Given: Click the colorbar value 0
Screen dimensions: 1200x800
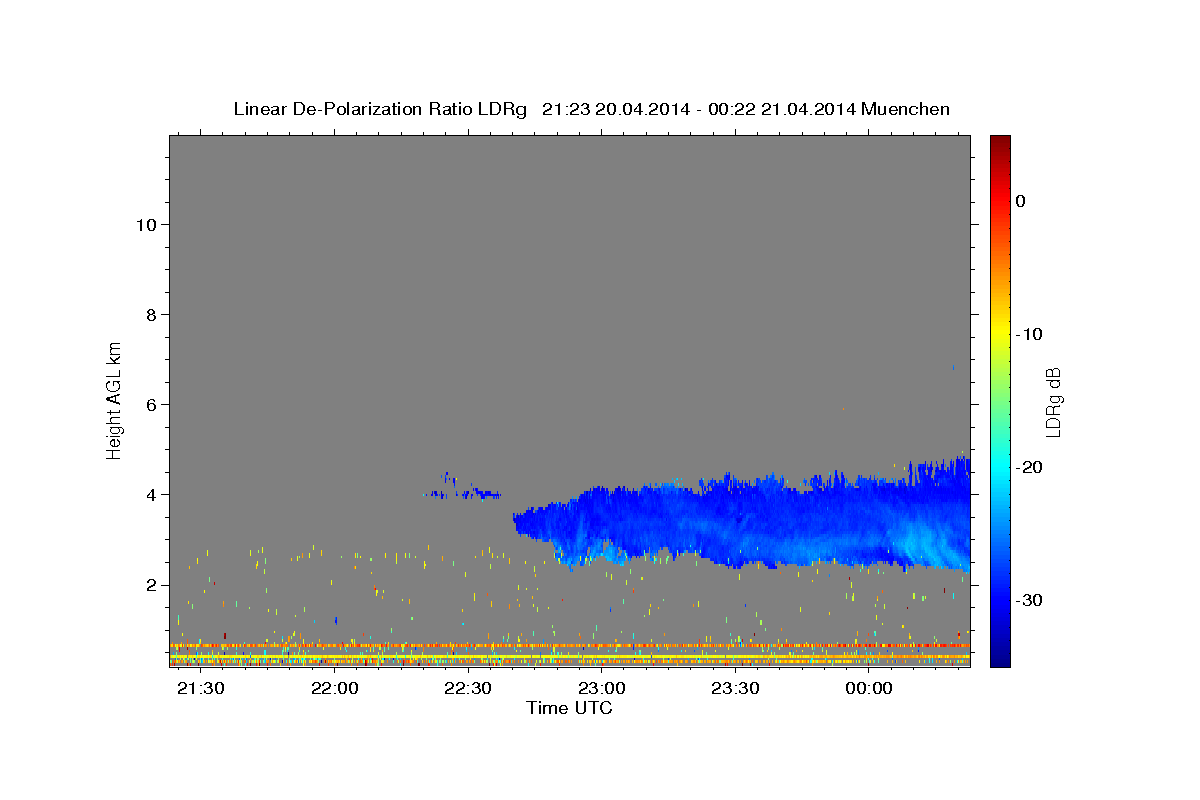Looking at the screenshot, I should click(1021, 201).
